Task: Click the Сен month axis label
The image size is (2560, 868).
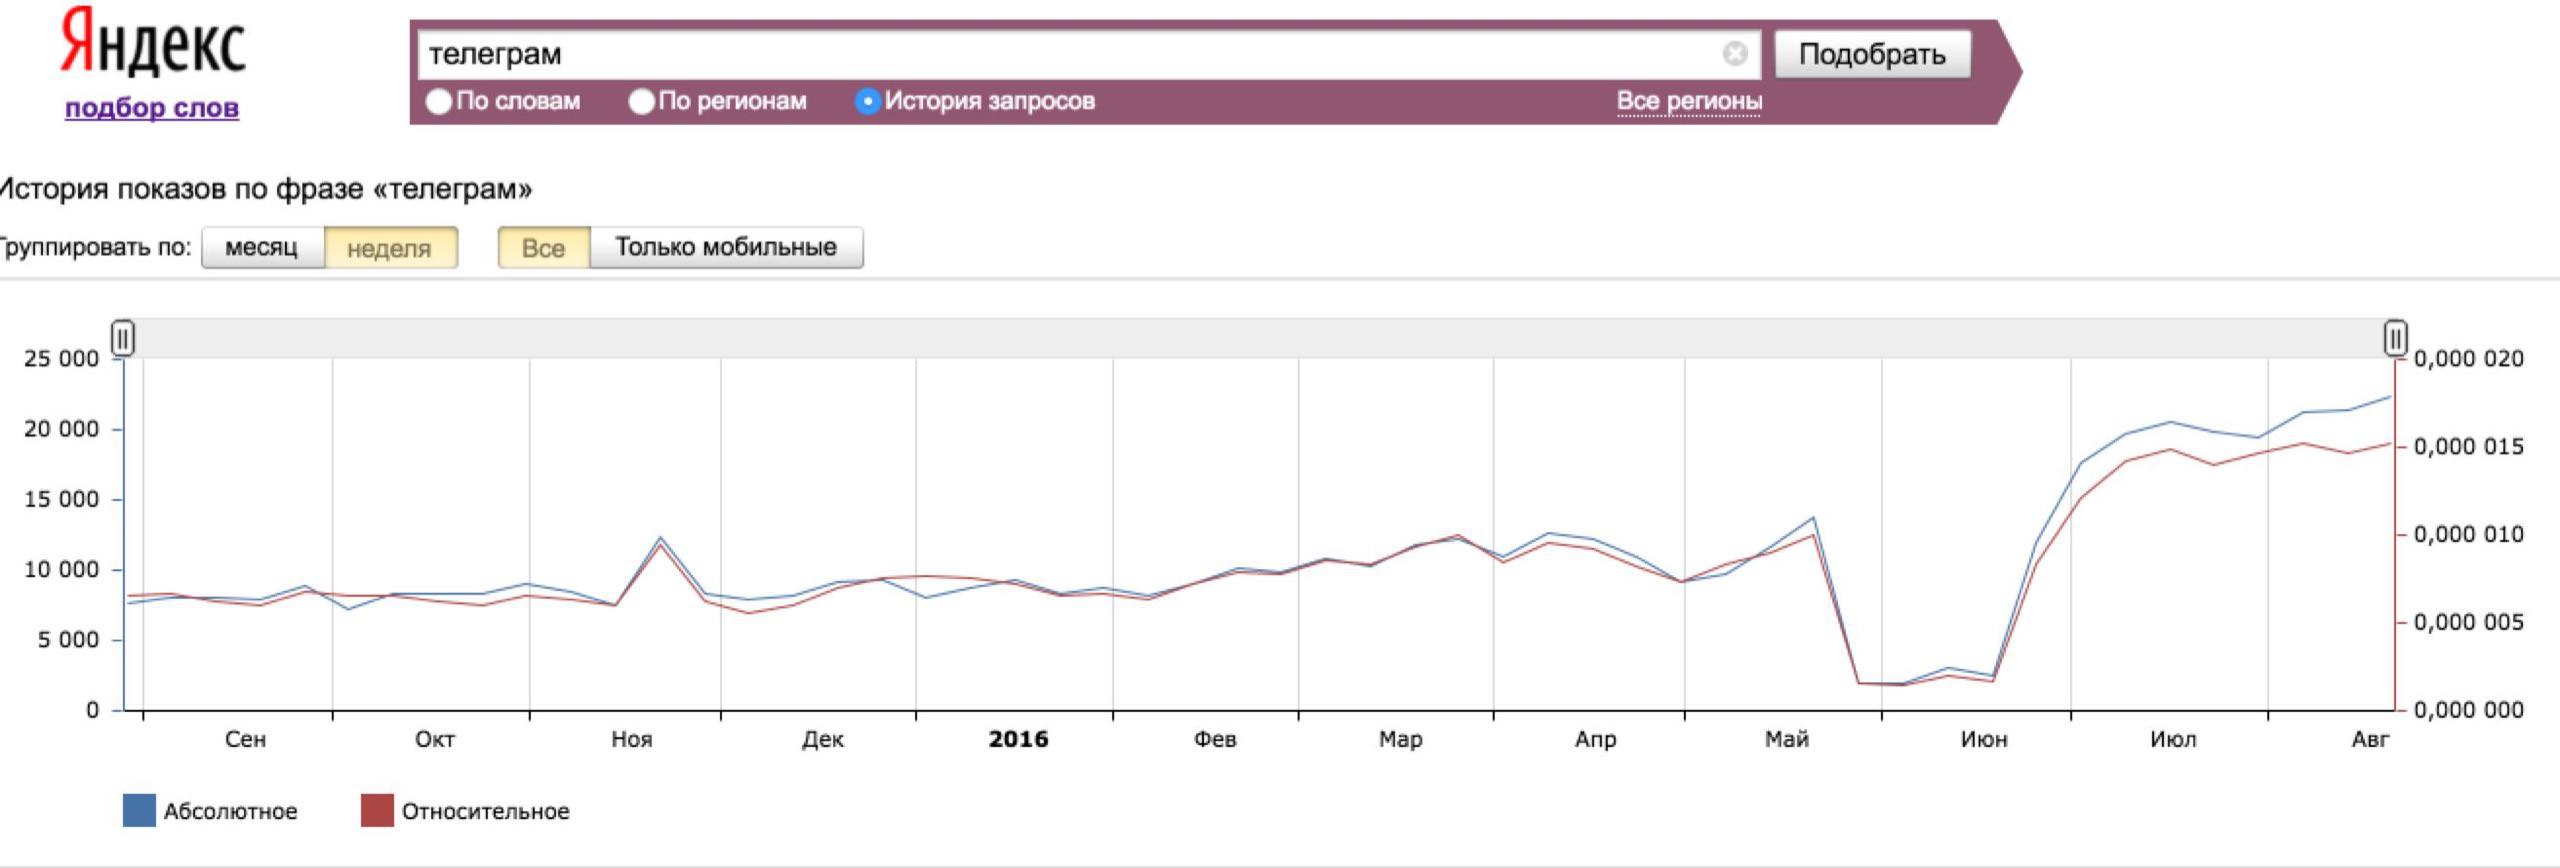Action: point(245,739)
